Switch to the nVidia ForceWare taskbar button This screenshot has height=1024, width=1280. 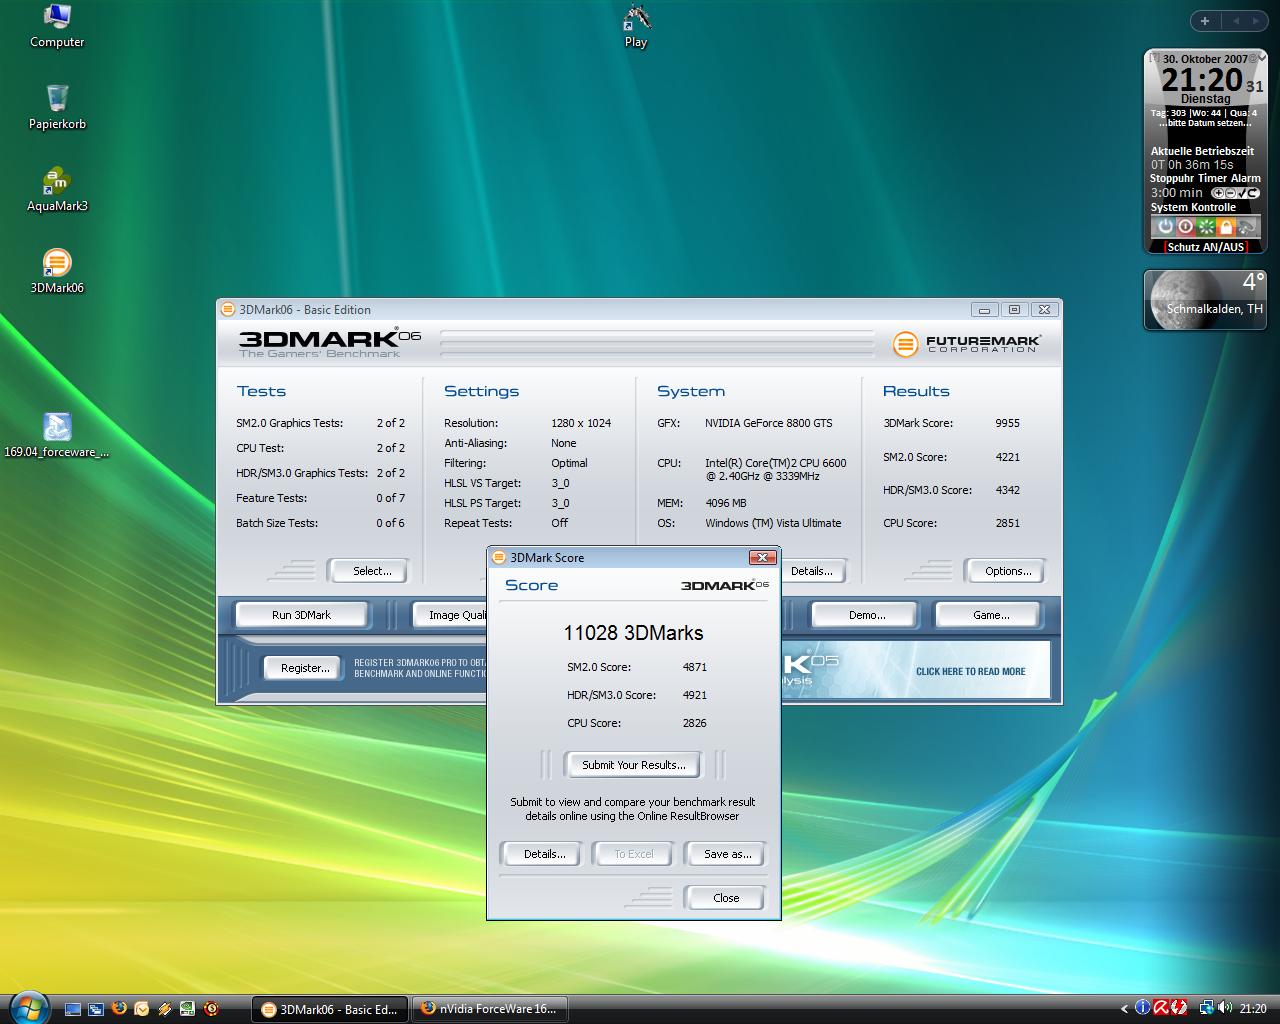pyautogui.click(x=490, y=1009)
